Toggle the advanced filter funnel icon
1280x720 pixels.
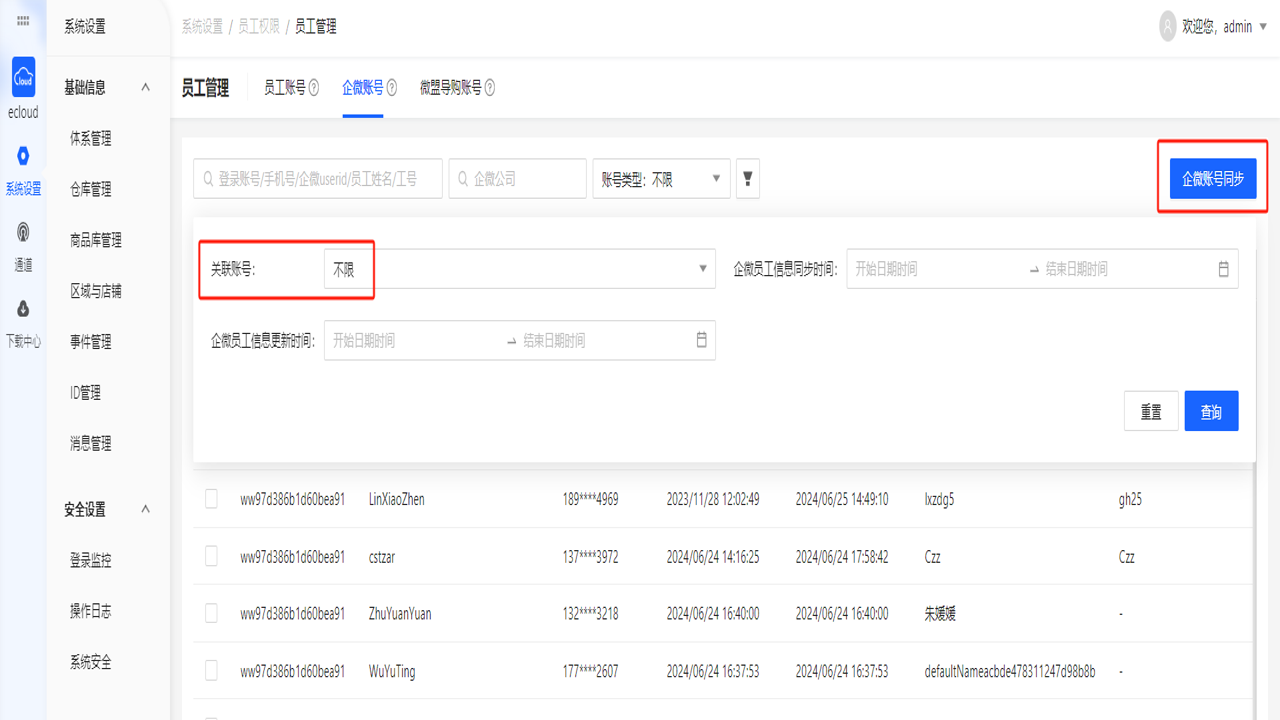point(748,179)
